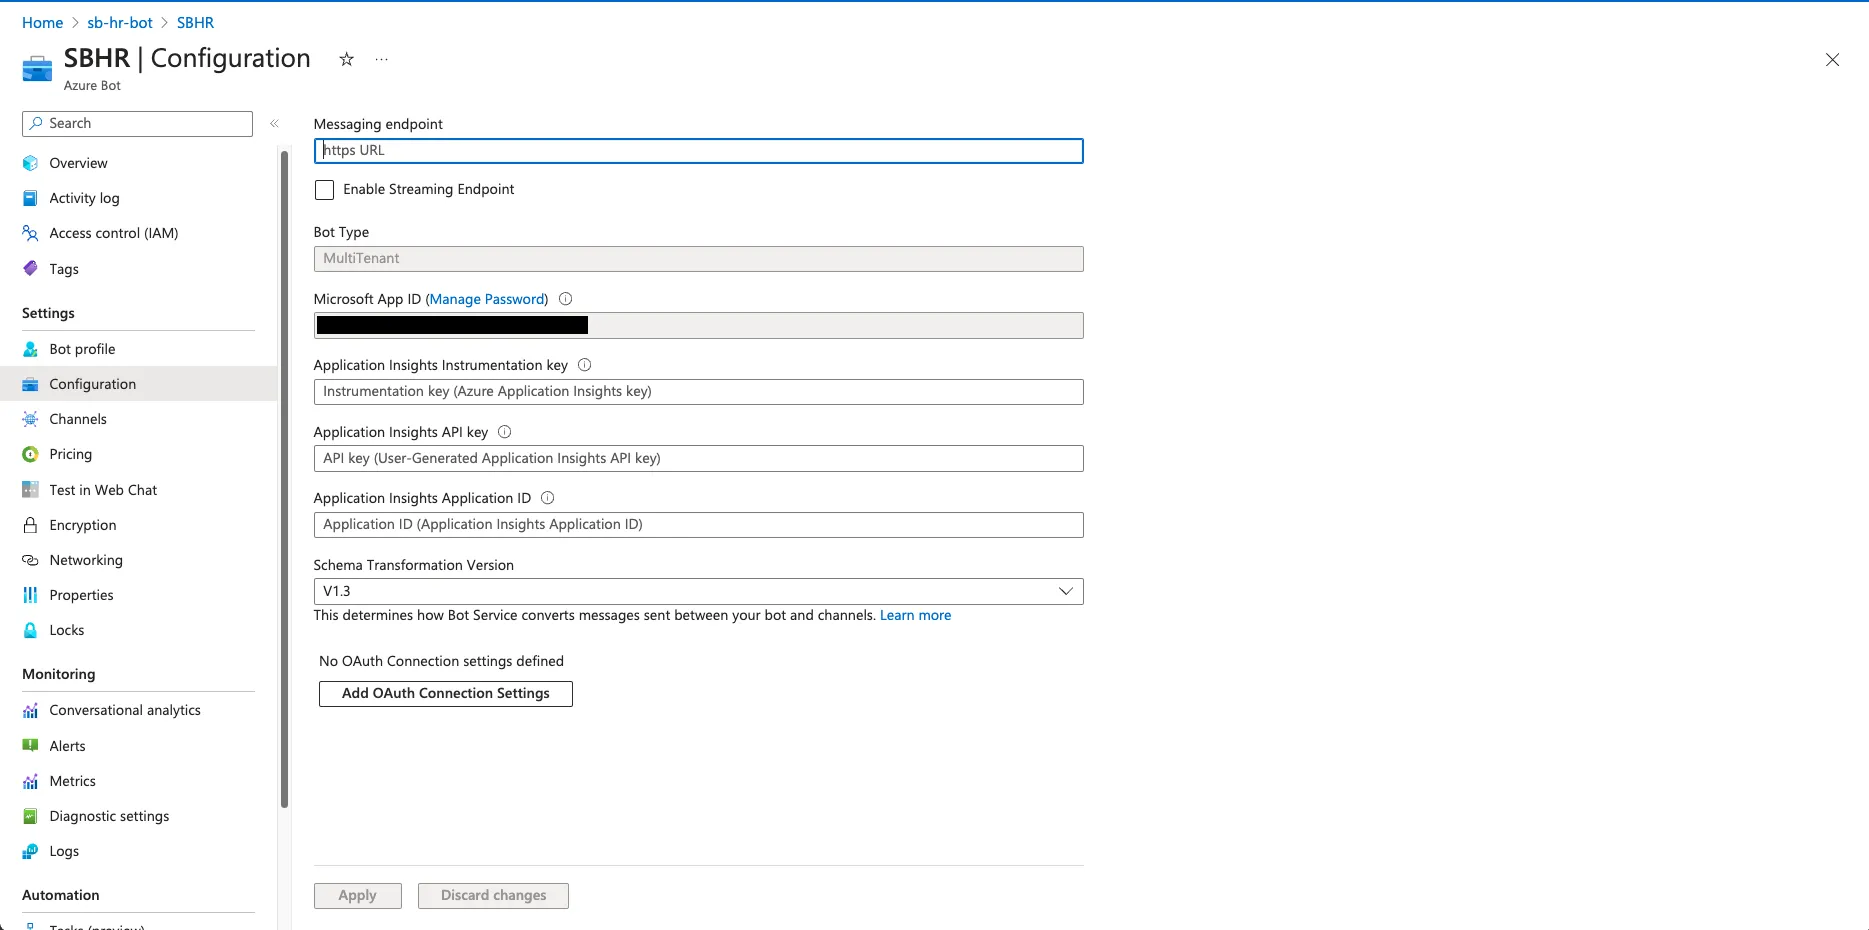Viewport: 1869px width, 930px height.
Task: Open Channels from the sidebar
Action: pyautogui.click(x=78, y=419)
